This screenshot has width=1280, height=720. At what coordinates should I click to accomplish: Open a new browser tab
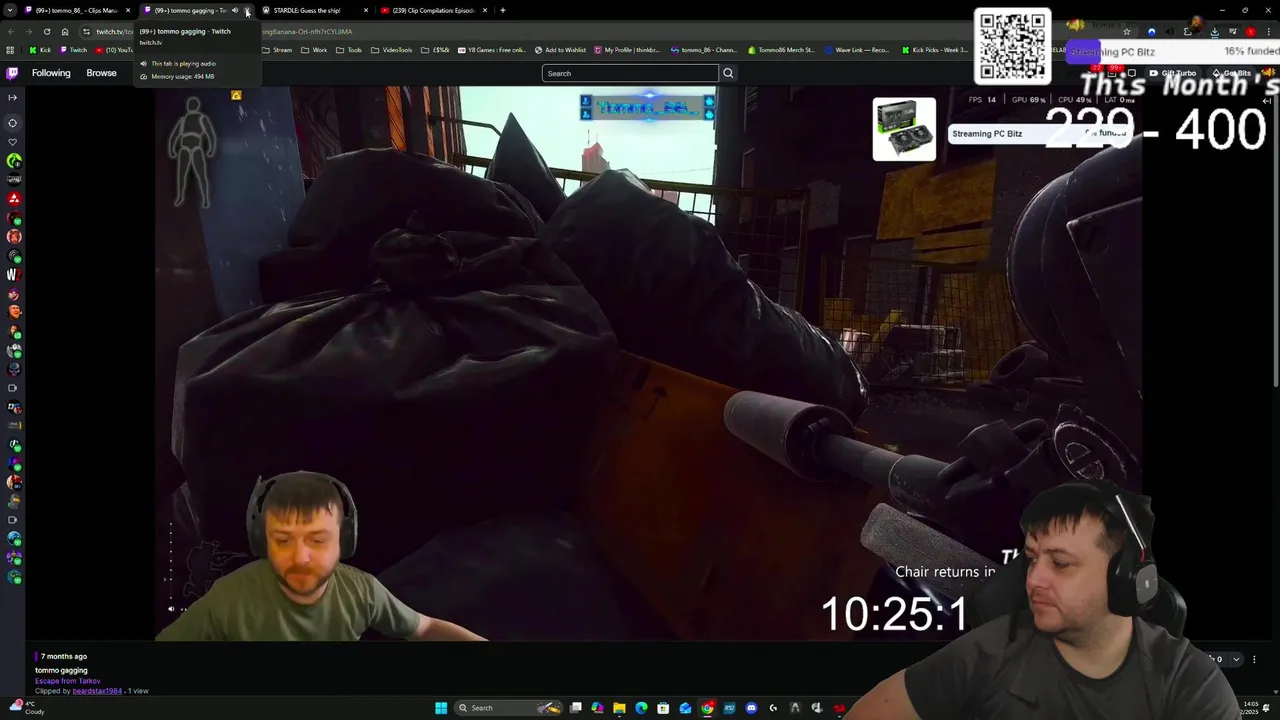503,10
